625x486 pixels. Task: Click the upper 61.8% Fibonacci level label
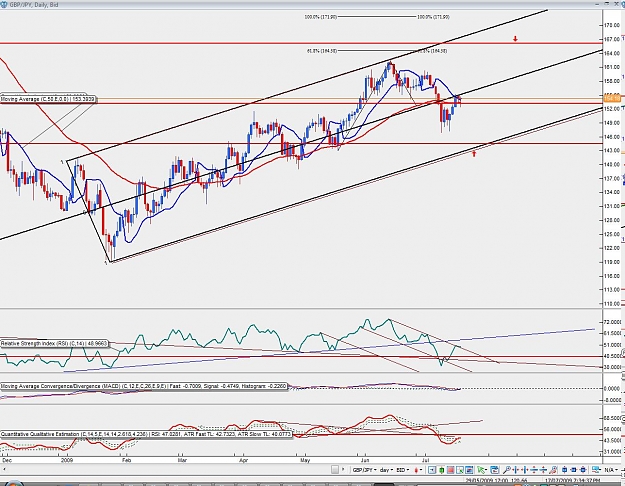coord(322,51)
